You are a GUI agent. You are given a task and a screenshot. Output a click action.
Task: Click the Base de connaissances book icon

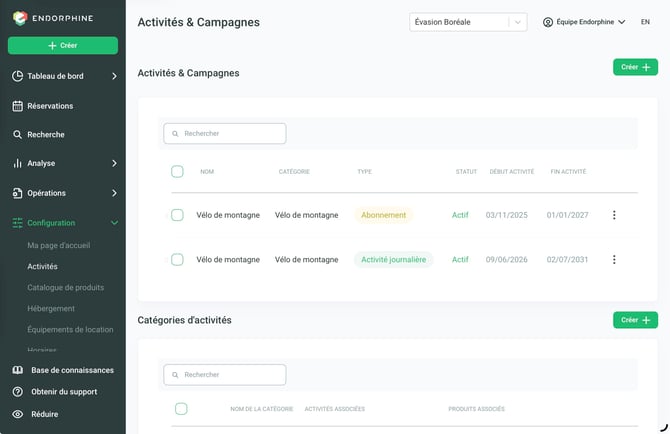tap(18, 370)
